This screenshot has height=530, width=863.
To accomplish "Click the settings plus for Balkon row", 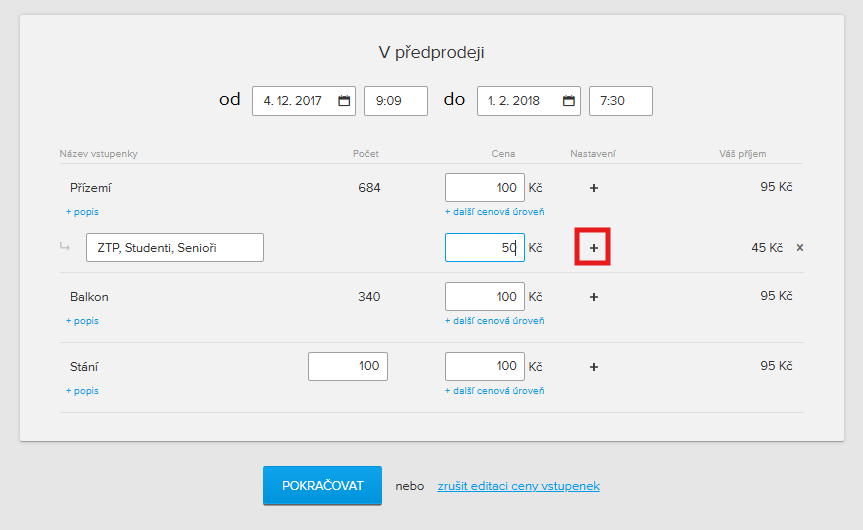I will [593, 297].
